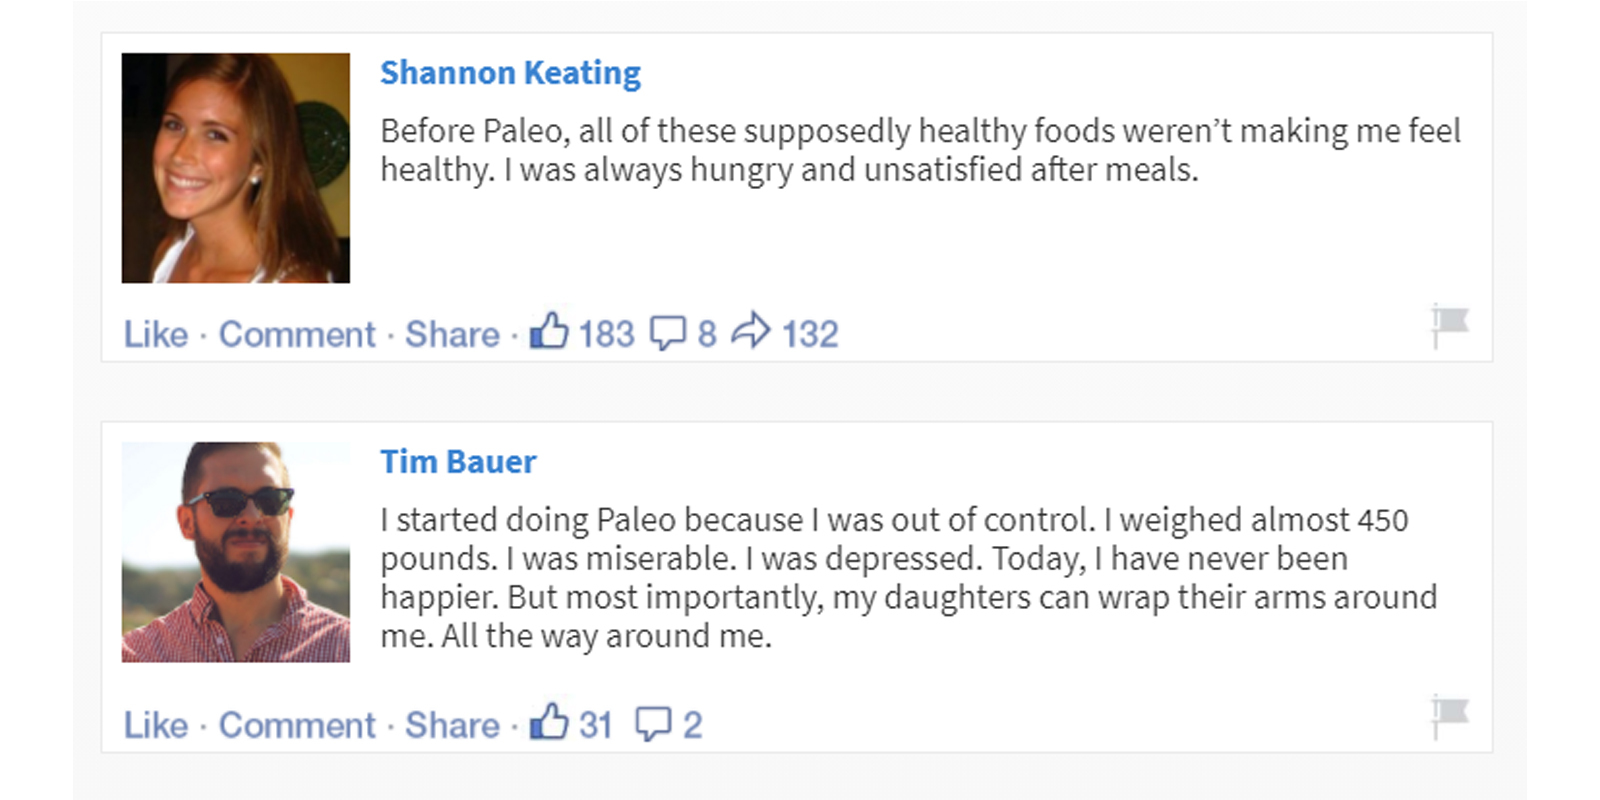This screenshot has width=1600, height=800.
Task: Click the comment bubble icon showing 2 replies
Action: tap(655, 724)
